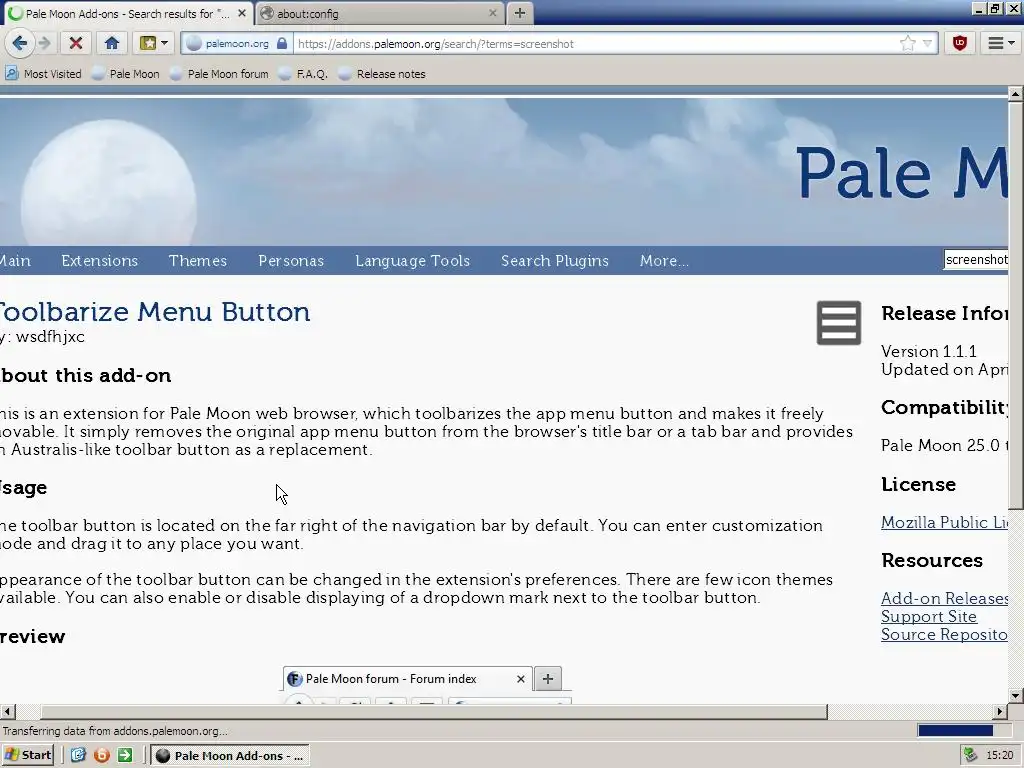Open the Release notes bookmark
1024x768 pixels.
coord(382,74)
